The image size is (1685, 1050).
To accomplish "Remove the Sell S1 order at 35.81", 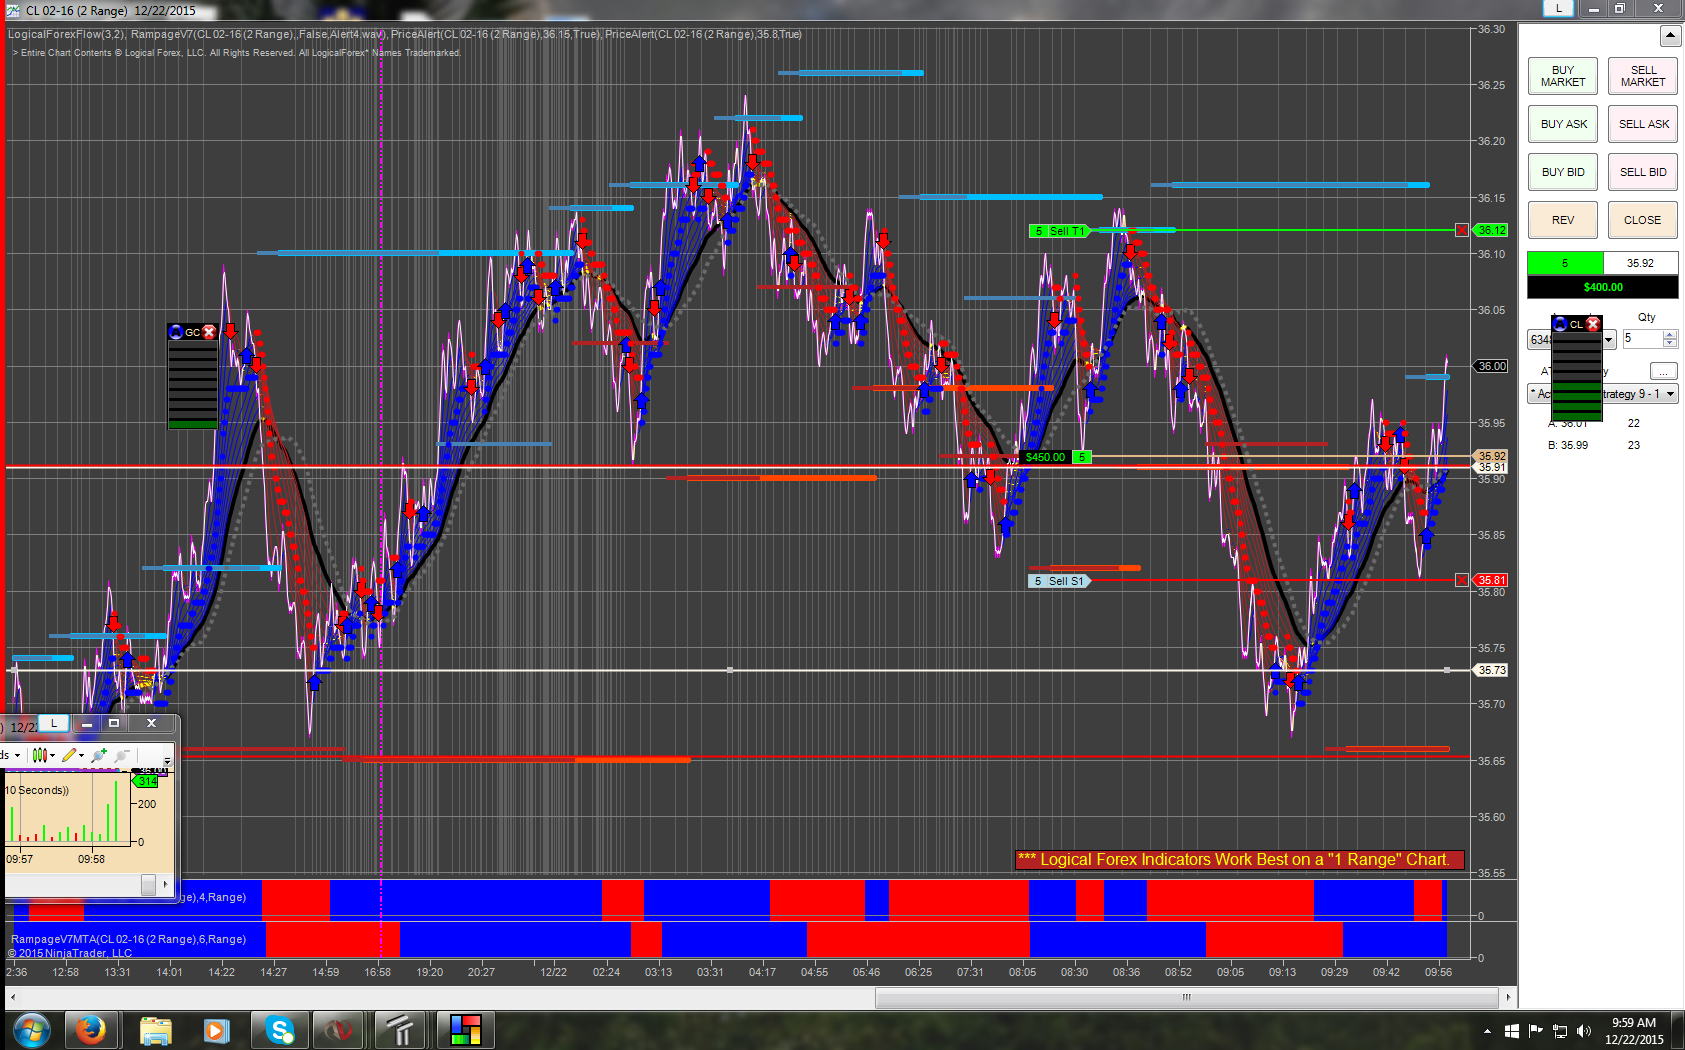I will pos(1462,580).
